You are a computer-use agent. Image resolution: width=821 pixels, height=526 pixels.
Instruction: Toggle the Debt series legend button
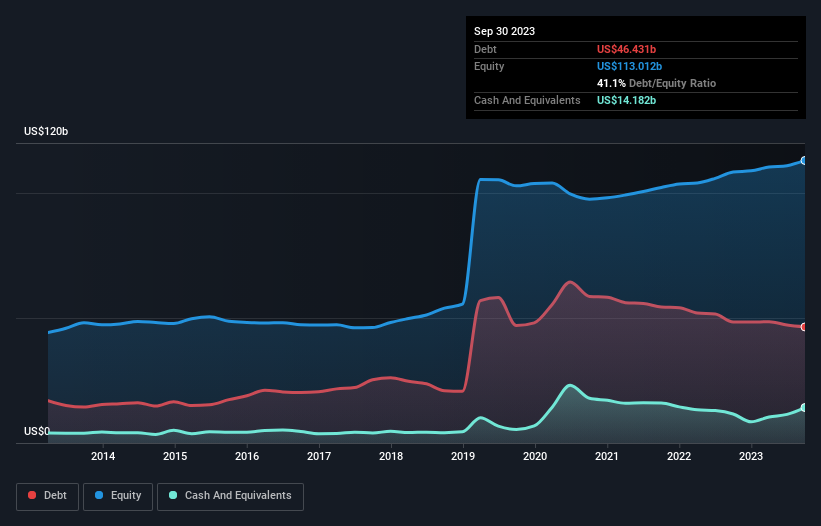48,496
